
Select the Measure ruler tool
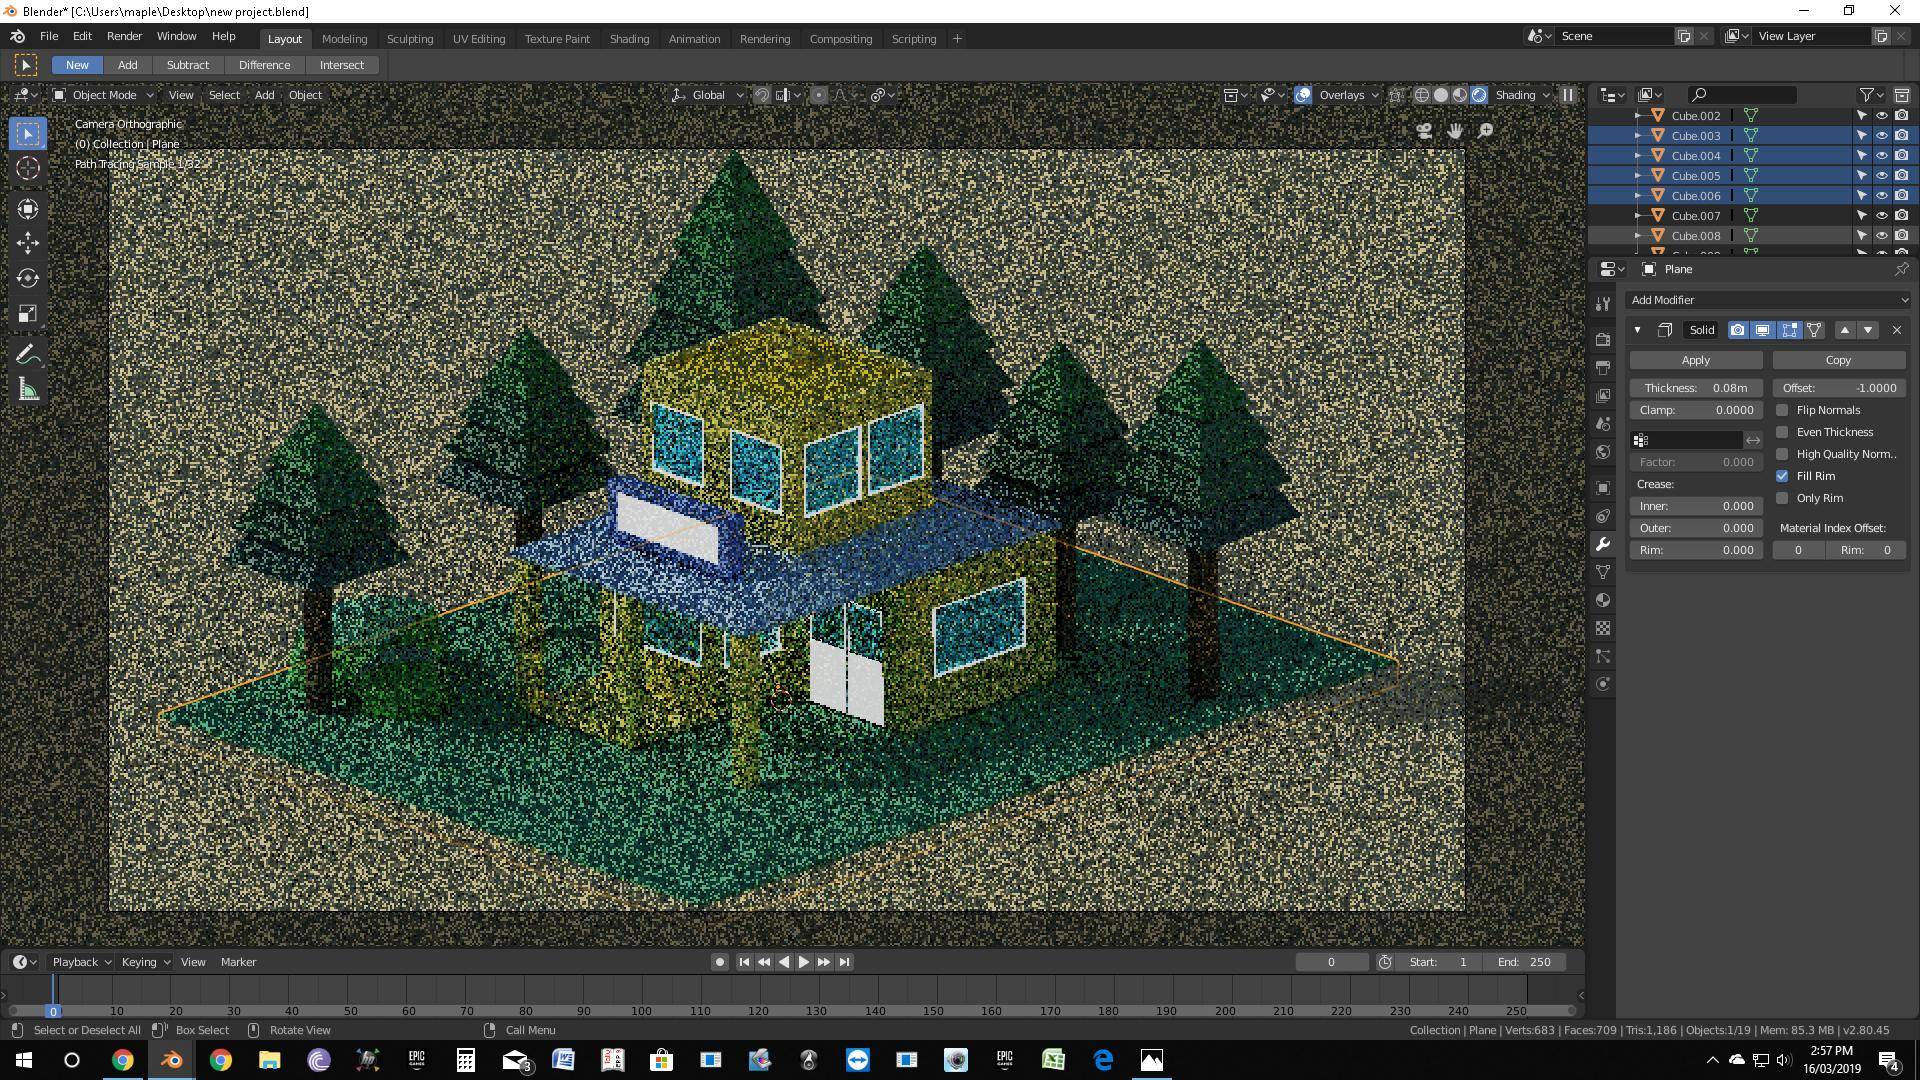click(x=28, y=390)
